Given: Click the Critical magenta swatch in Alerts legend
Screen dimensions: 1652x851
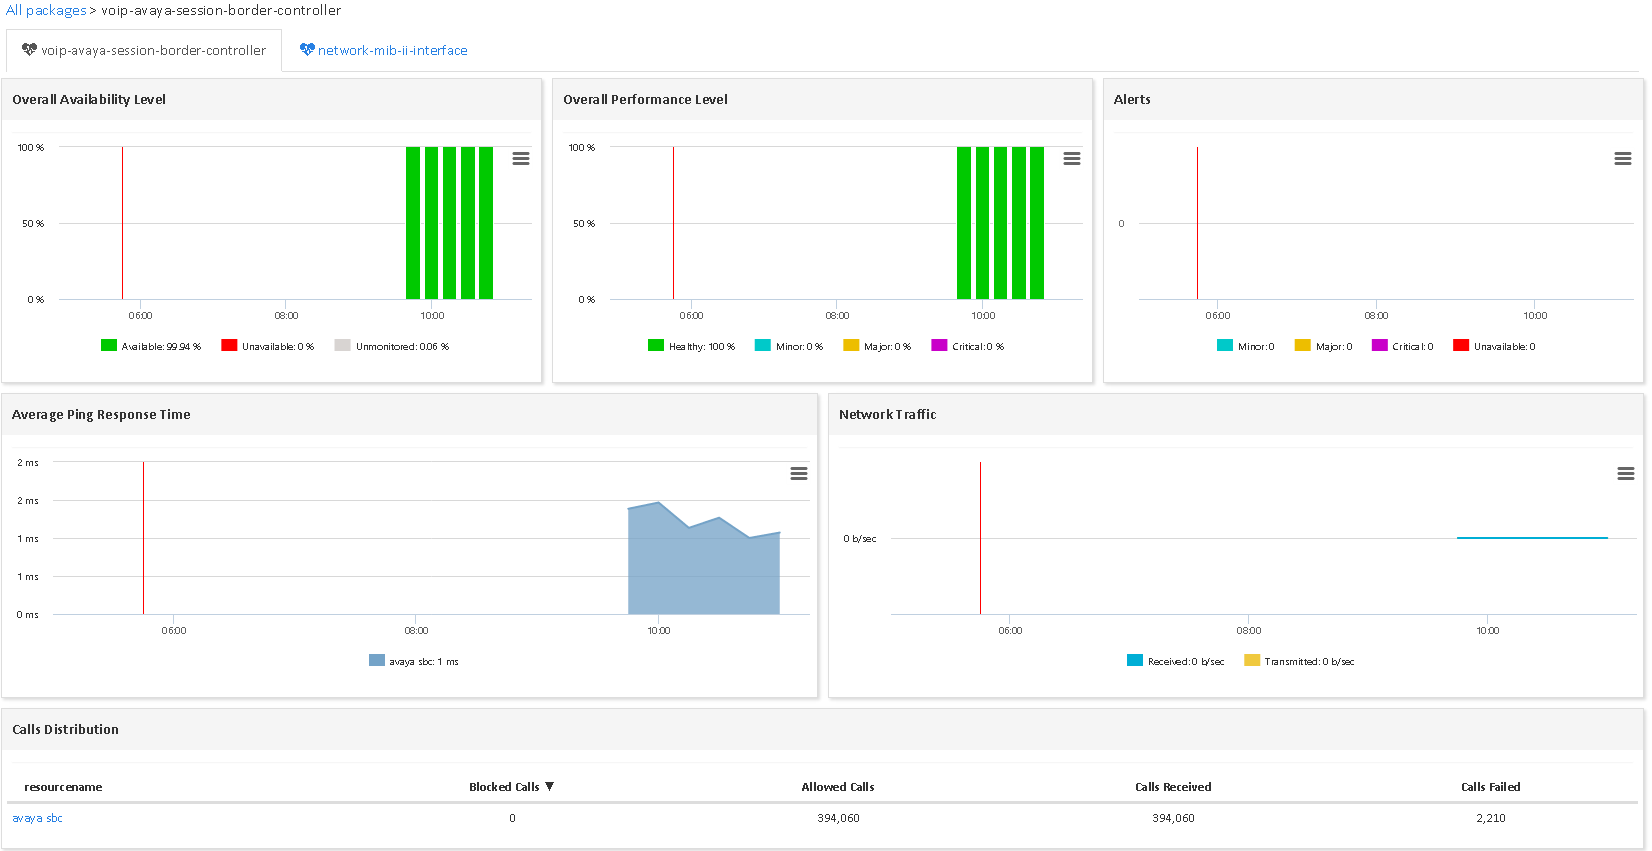Looking at the screenshot, I should point(1379,346).
